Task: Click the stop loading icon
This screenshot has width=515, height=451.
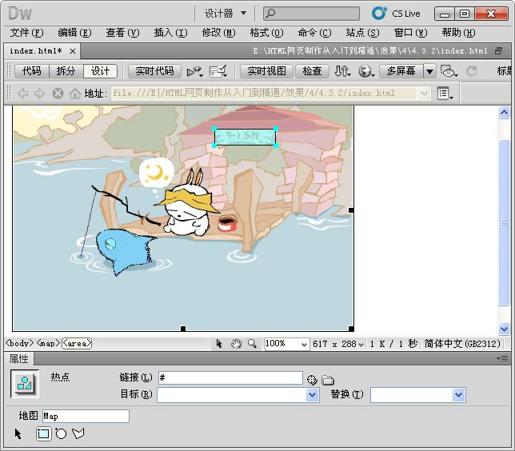Action: [x=58, y=93]
